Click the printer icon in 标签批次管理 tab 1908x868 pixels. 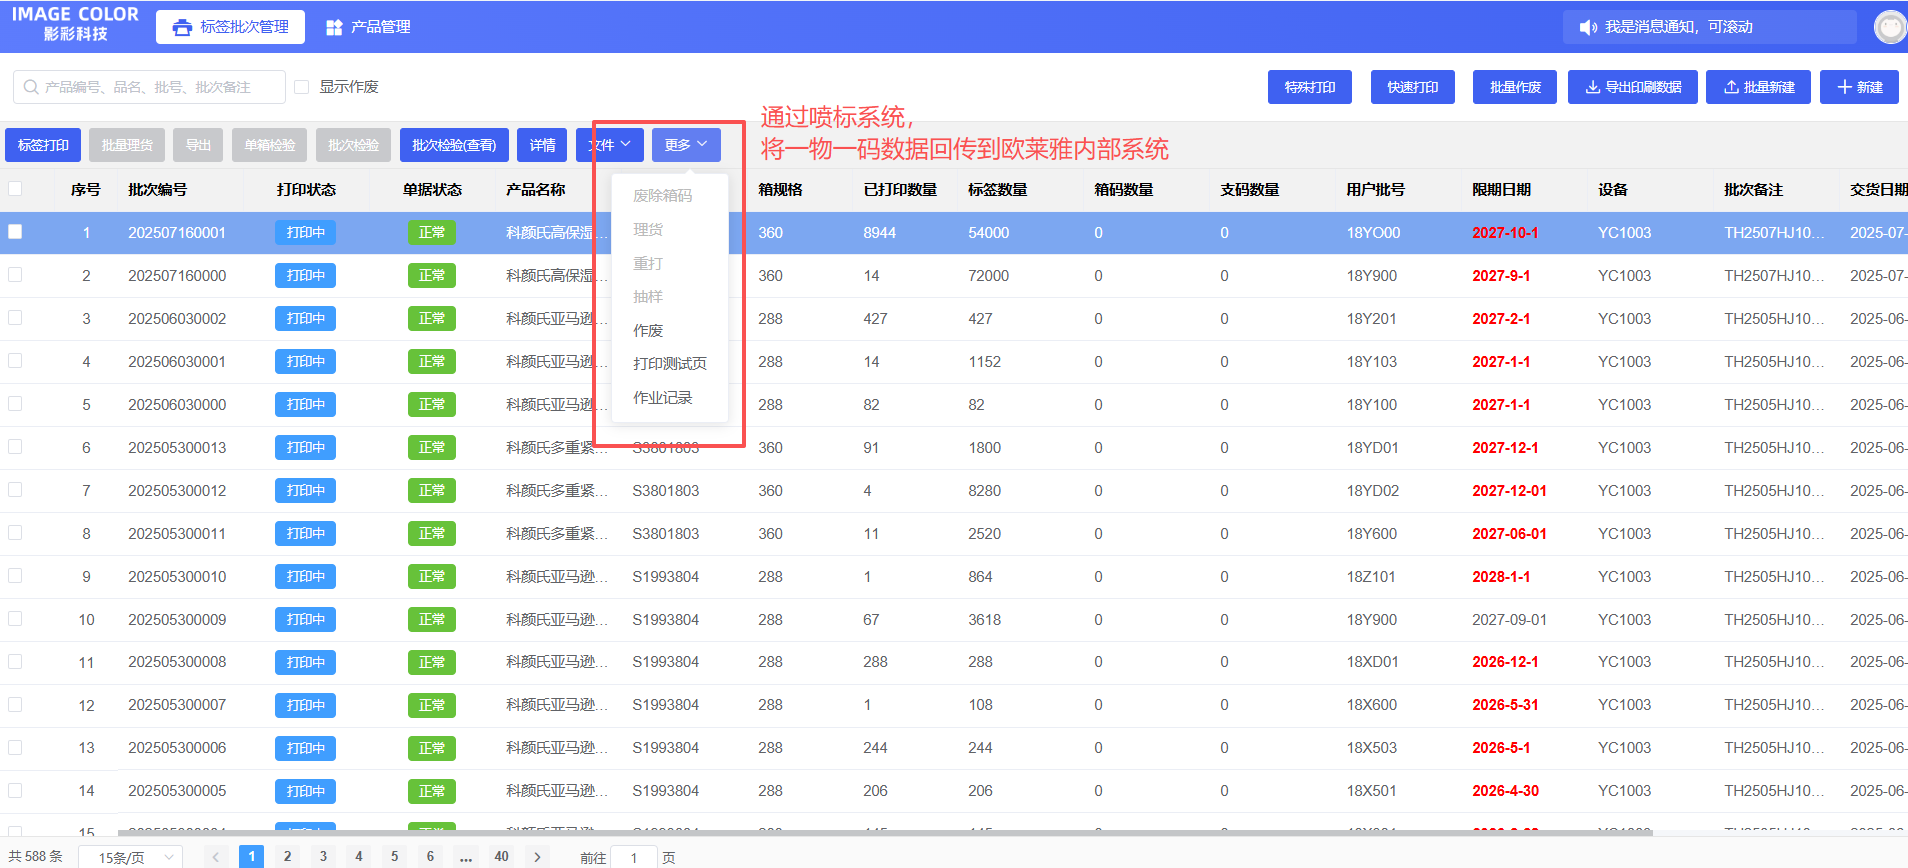(x=182, y=27)
